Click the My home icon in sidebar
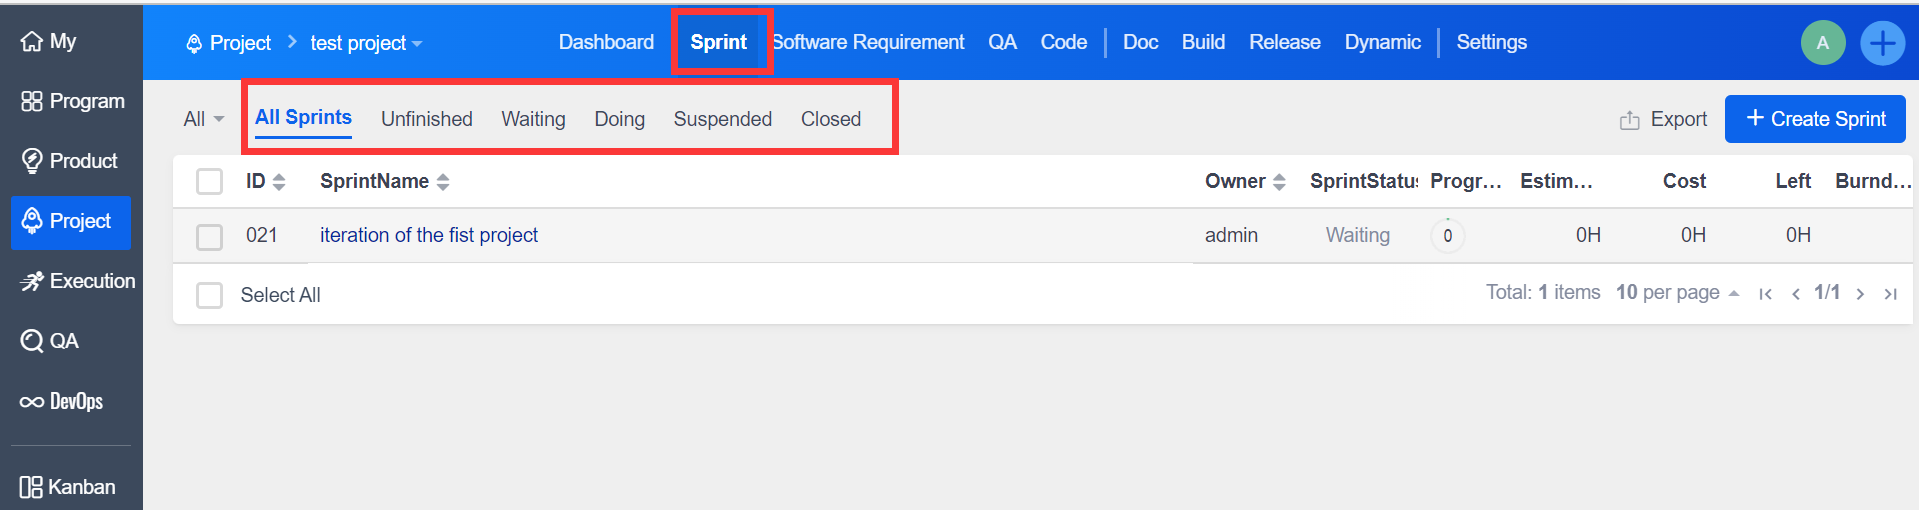The height and width of the screenshot is (510, 1919). click(32, 42)
